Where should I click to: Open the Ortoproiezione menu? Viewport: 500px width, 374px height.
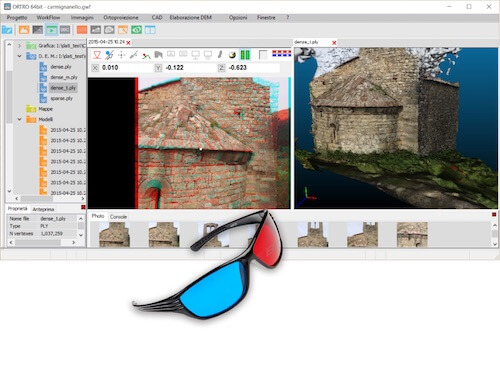pyautogui.click(x=121, y=18)
